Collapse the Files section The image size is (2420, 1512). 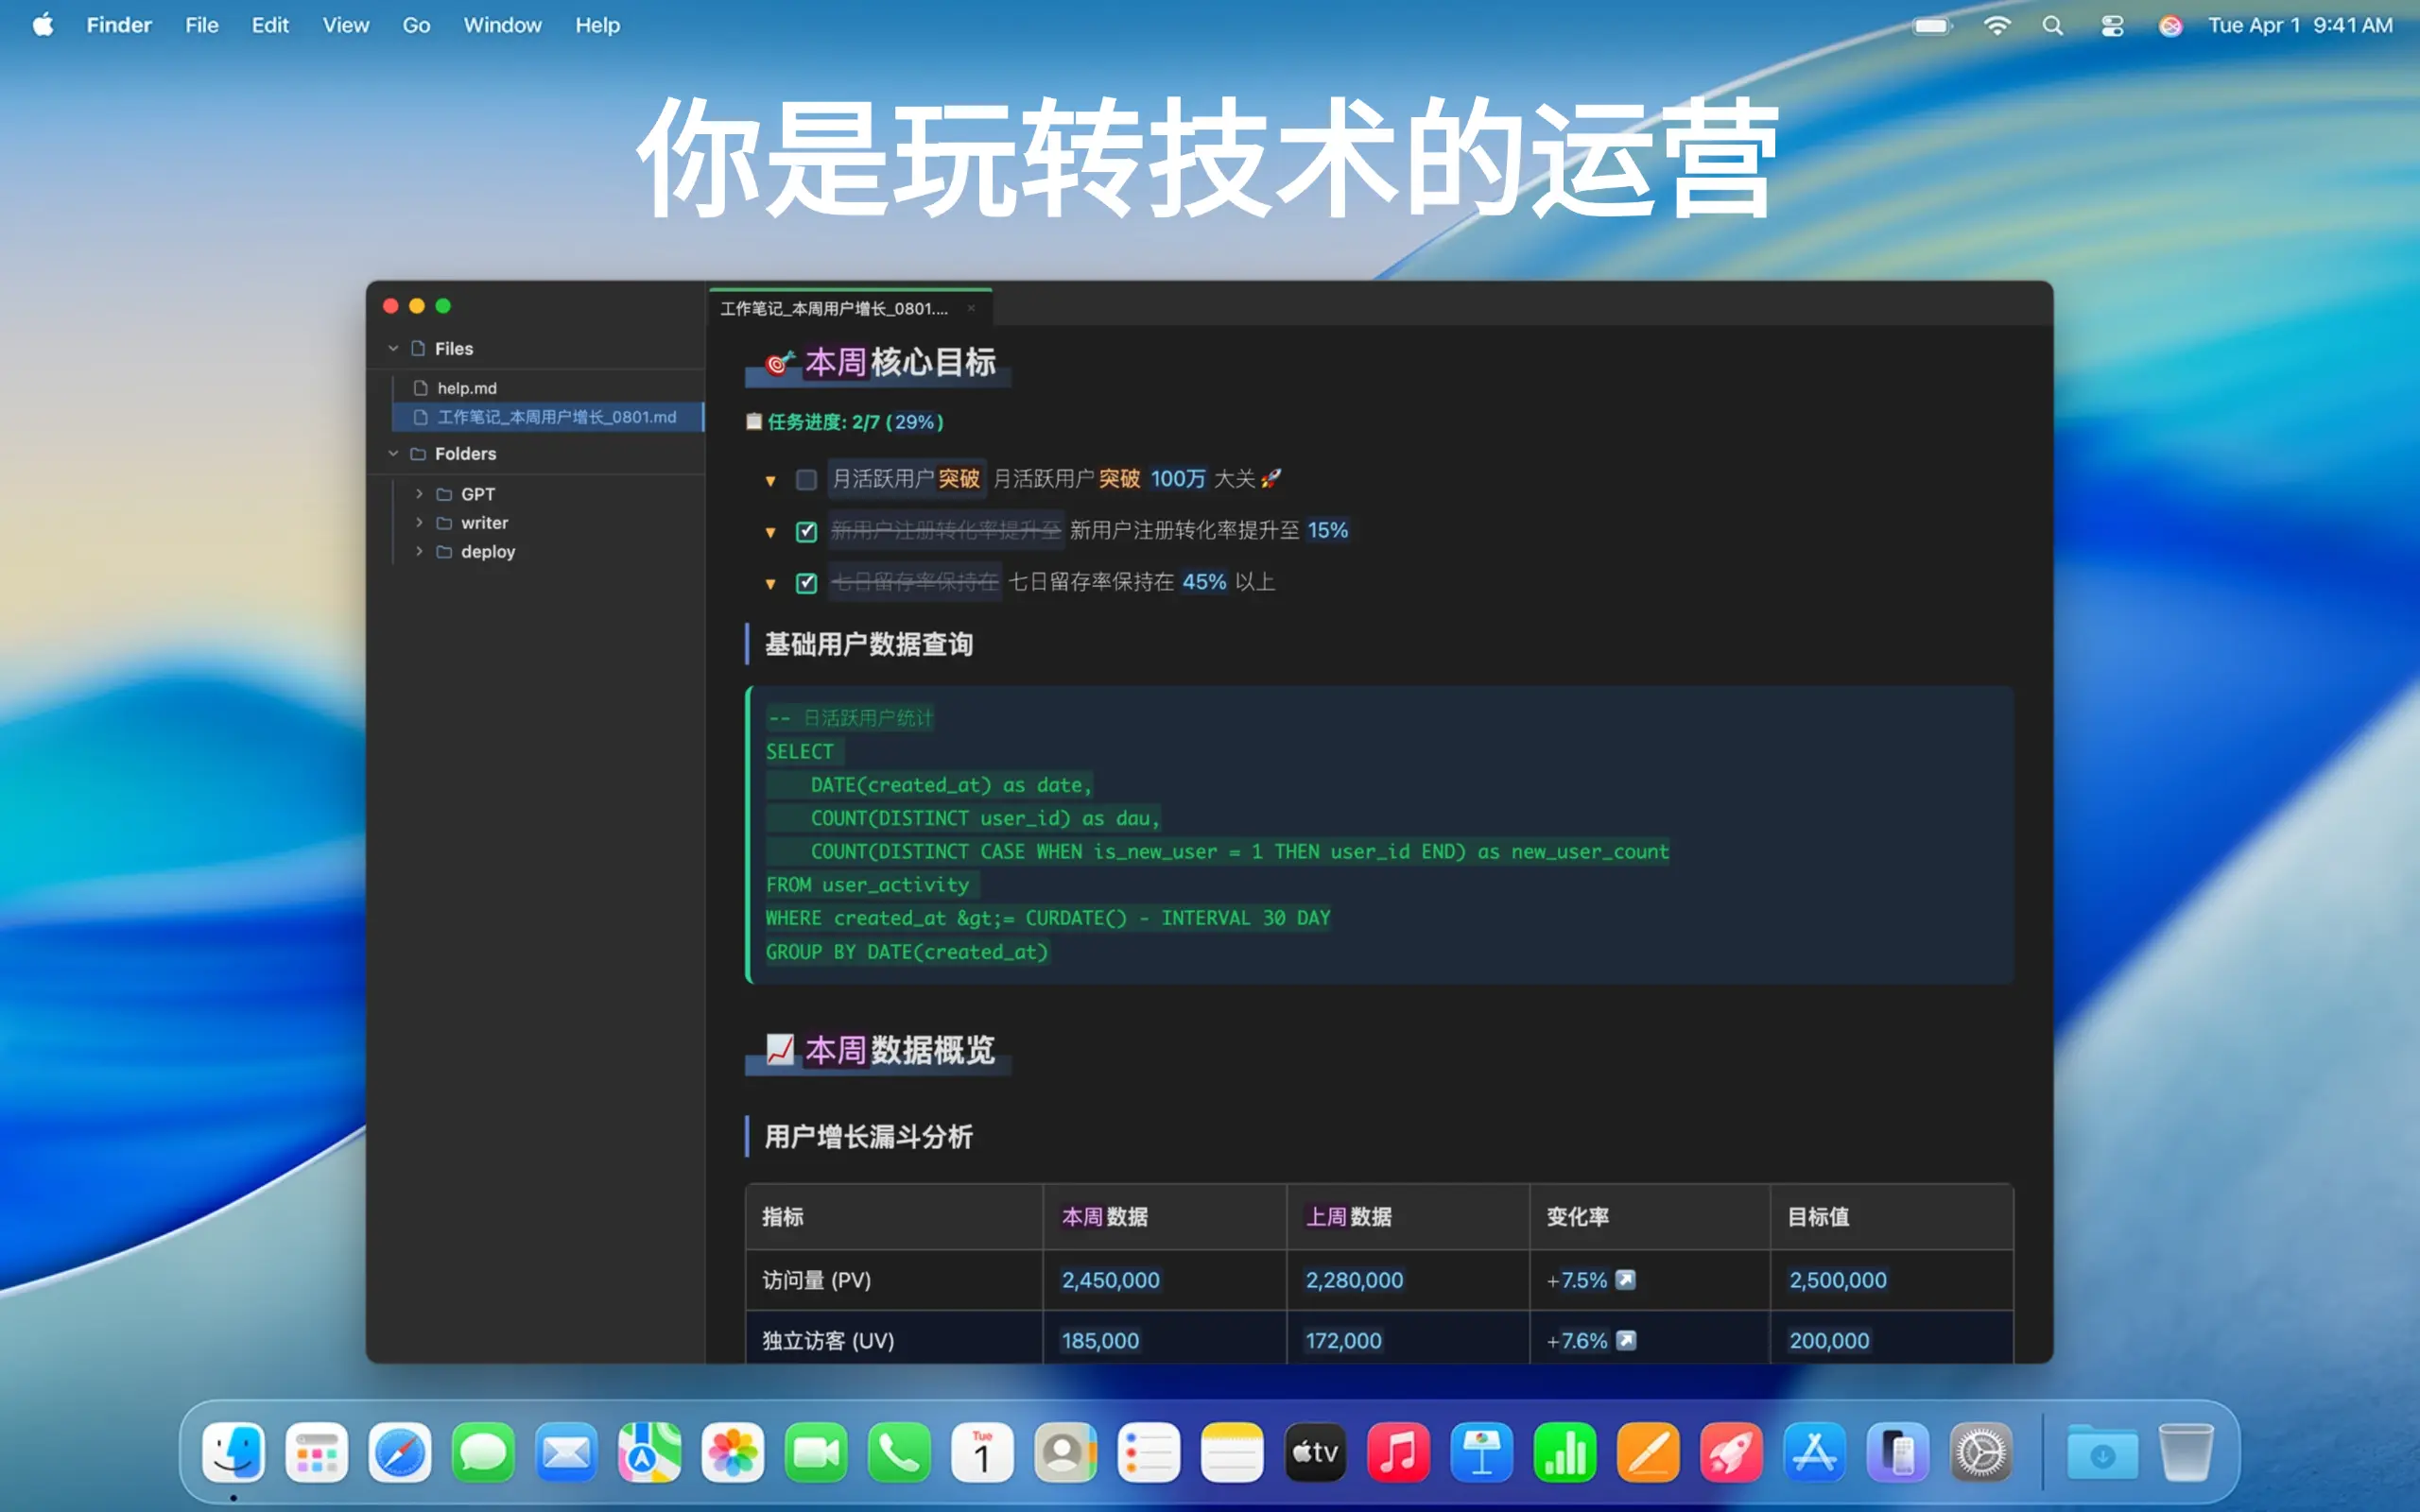pyautogui.click(x=393, y=348)
